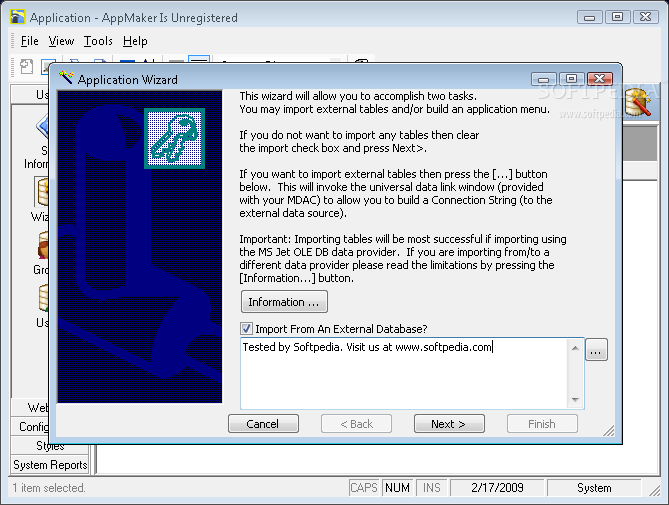Minimize the AppMaker main window
The width and height of the screenshot is (669, 505).
[589, 17]
